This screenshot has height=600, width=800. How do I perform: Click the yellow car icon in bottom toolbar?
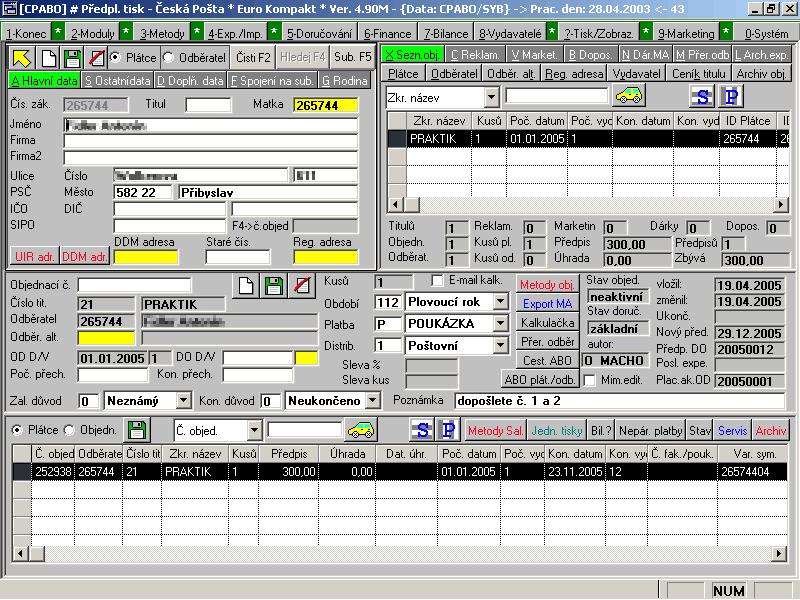360,430
